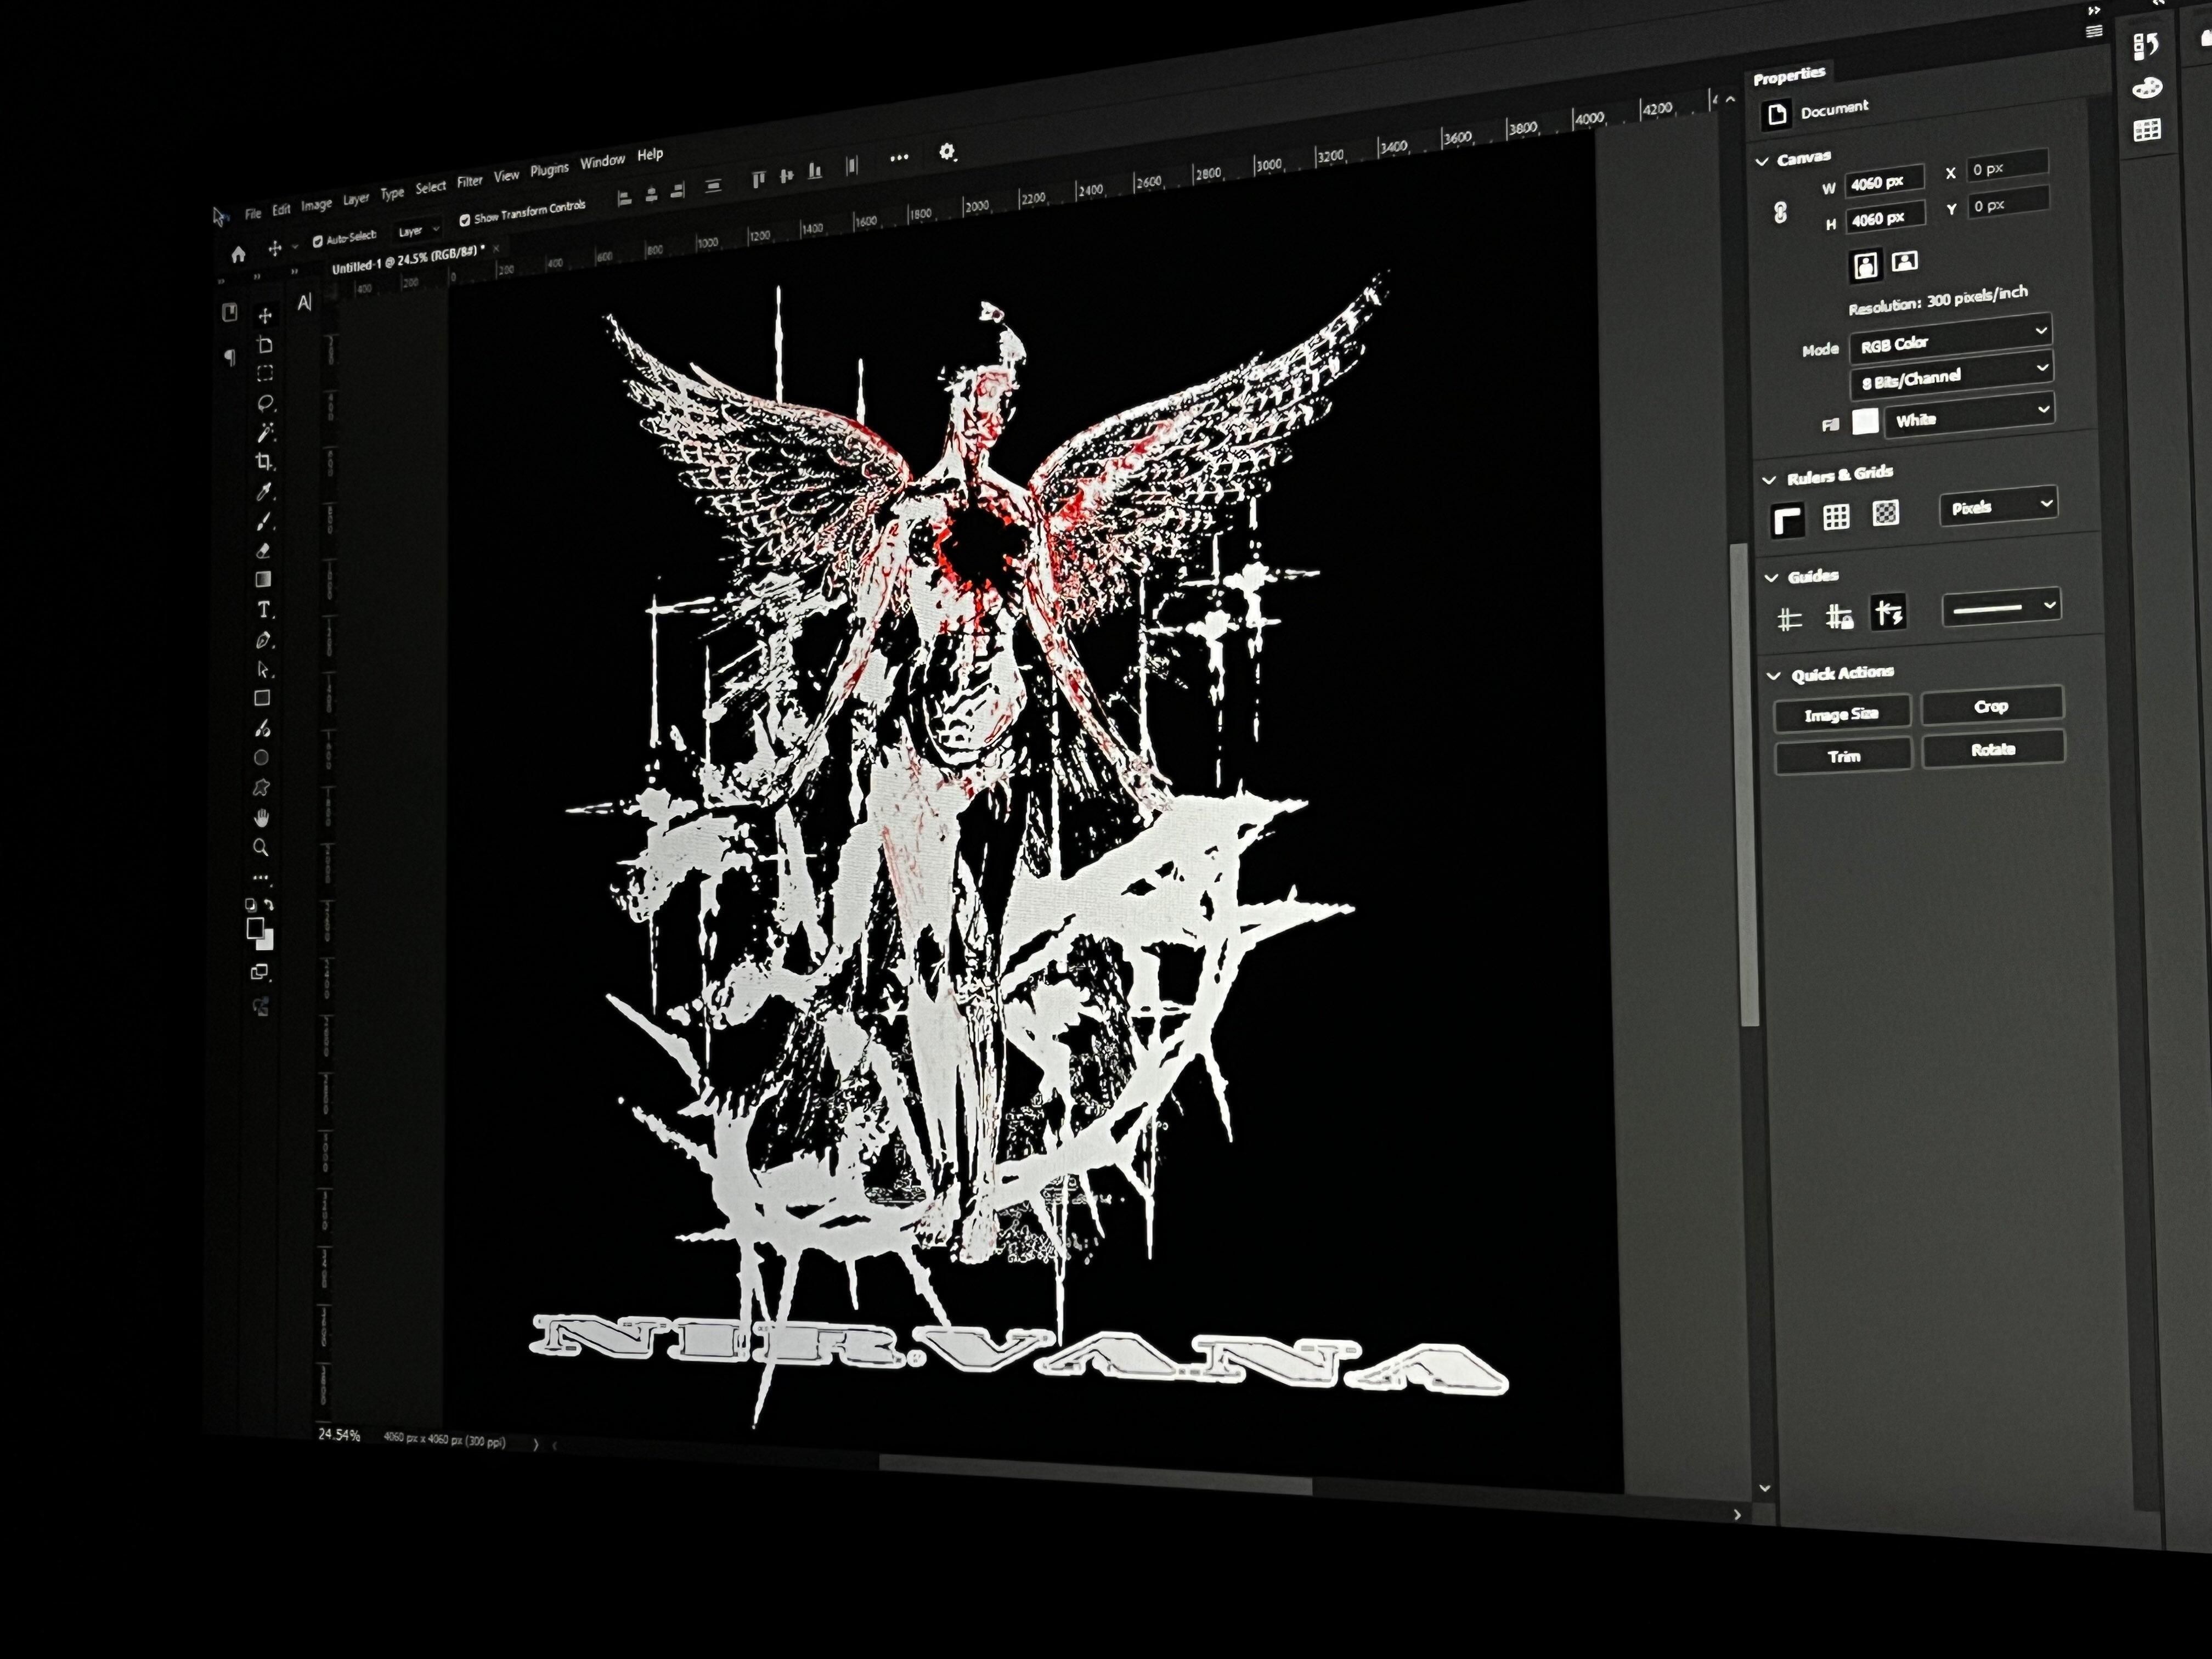Open the Color panel palette icon
The height and width of the screenshot is (1659, 2212).
point(2147,88)
